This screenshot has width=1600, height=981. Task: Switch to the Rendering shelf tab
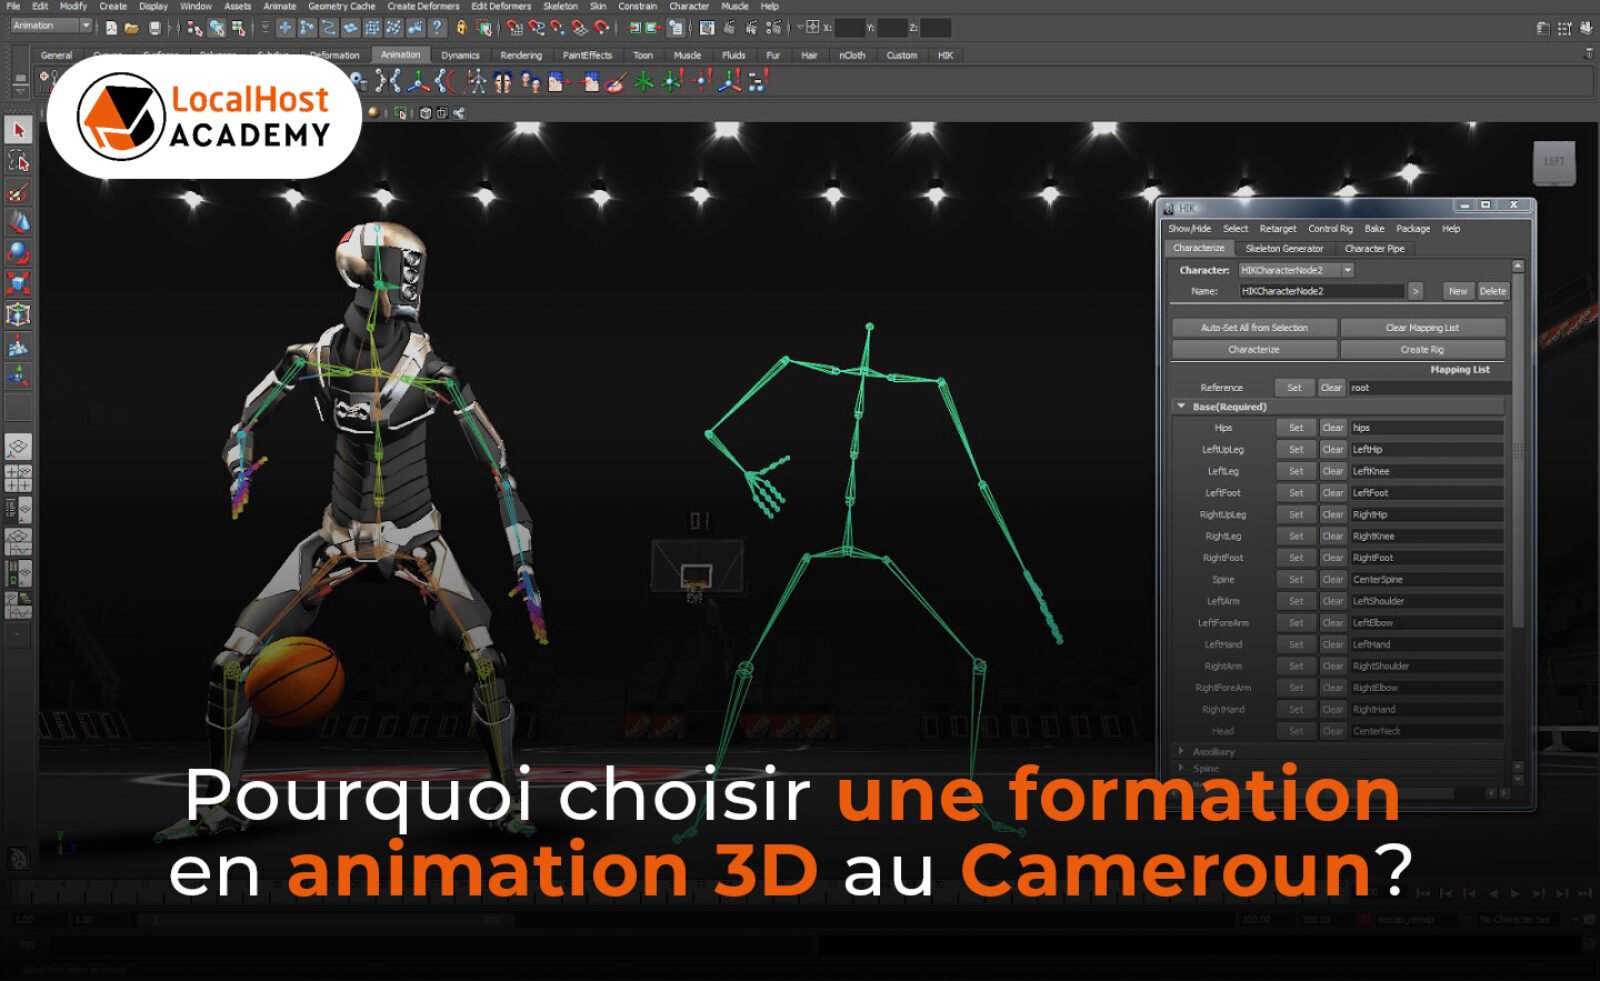click(521, 55)
